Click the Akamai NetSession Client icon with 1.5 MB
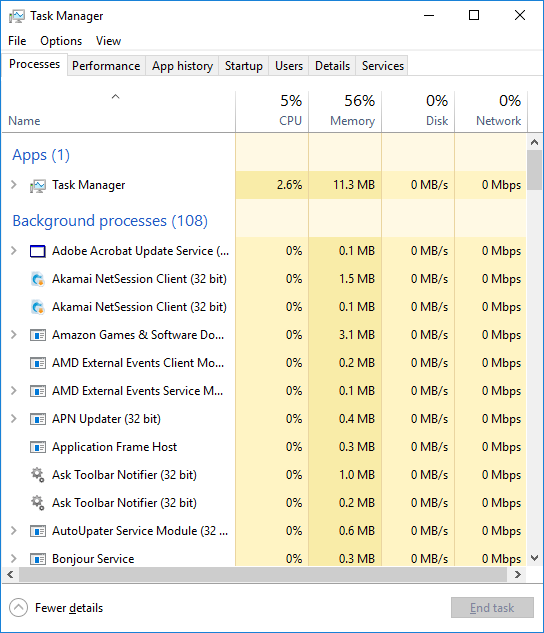This screenshot has width=544, height=633. [38, 279]
